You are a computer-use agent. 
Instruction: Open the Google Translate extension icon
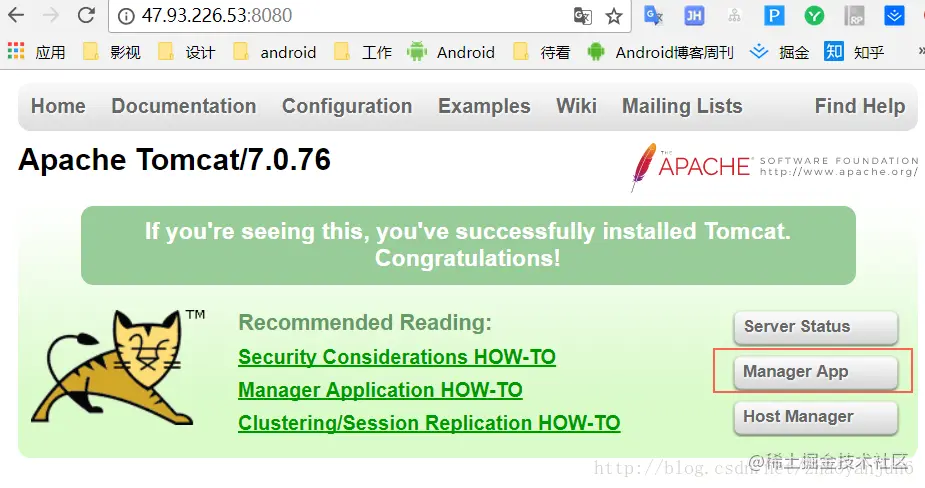[653, 15]
